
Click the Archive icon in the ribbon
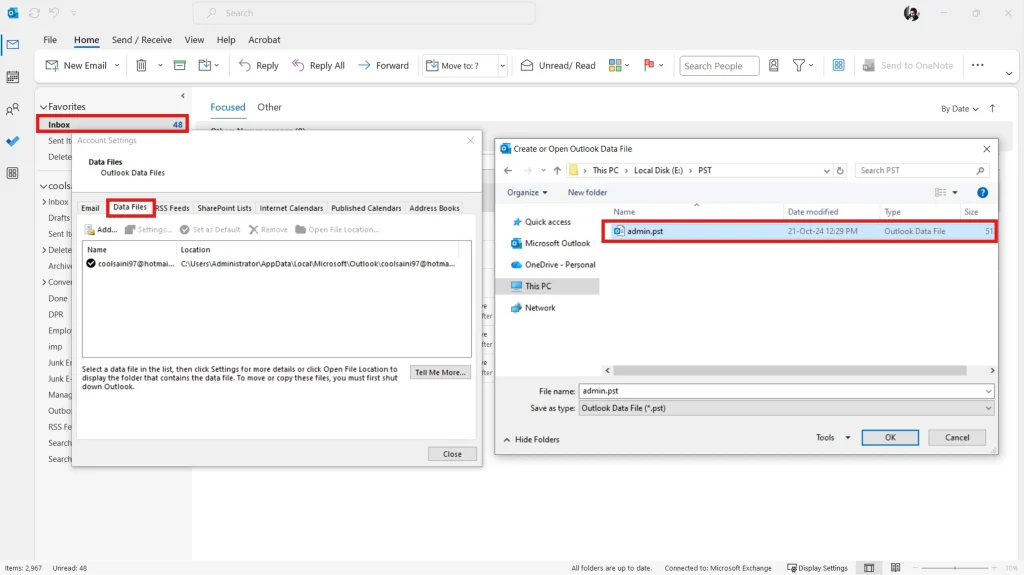(180, 65)
